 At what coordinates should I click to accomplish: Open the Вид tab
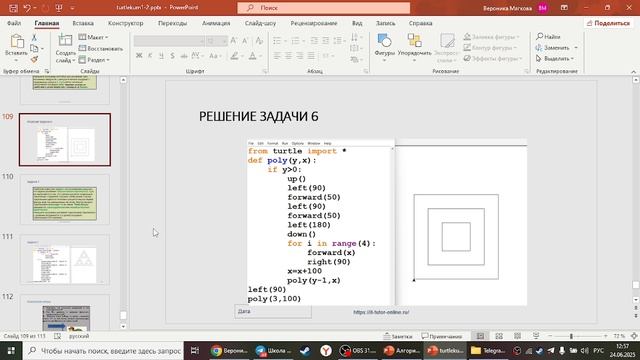coord(357,23)
